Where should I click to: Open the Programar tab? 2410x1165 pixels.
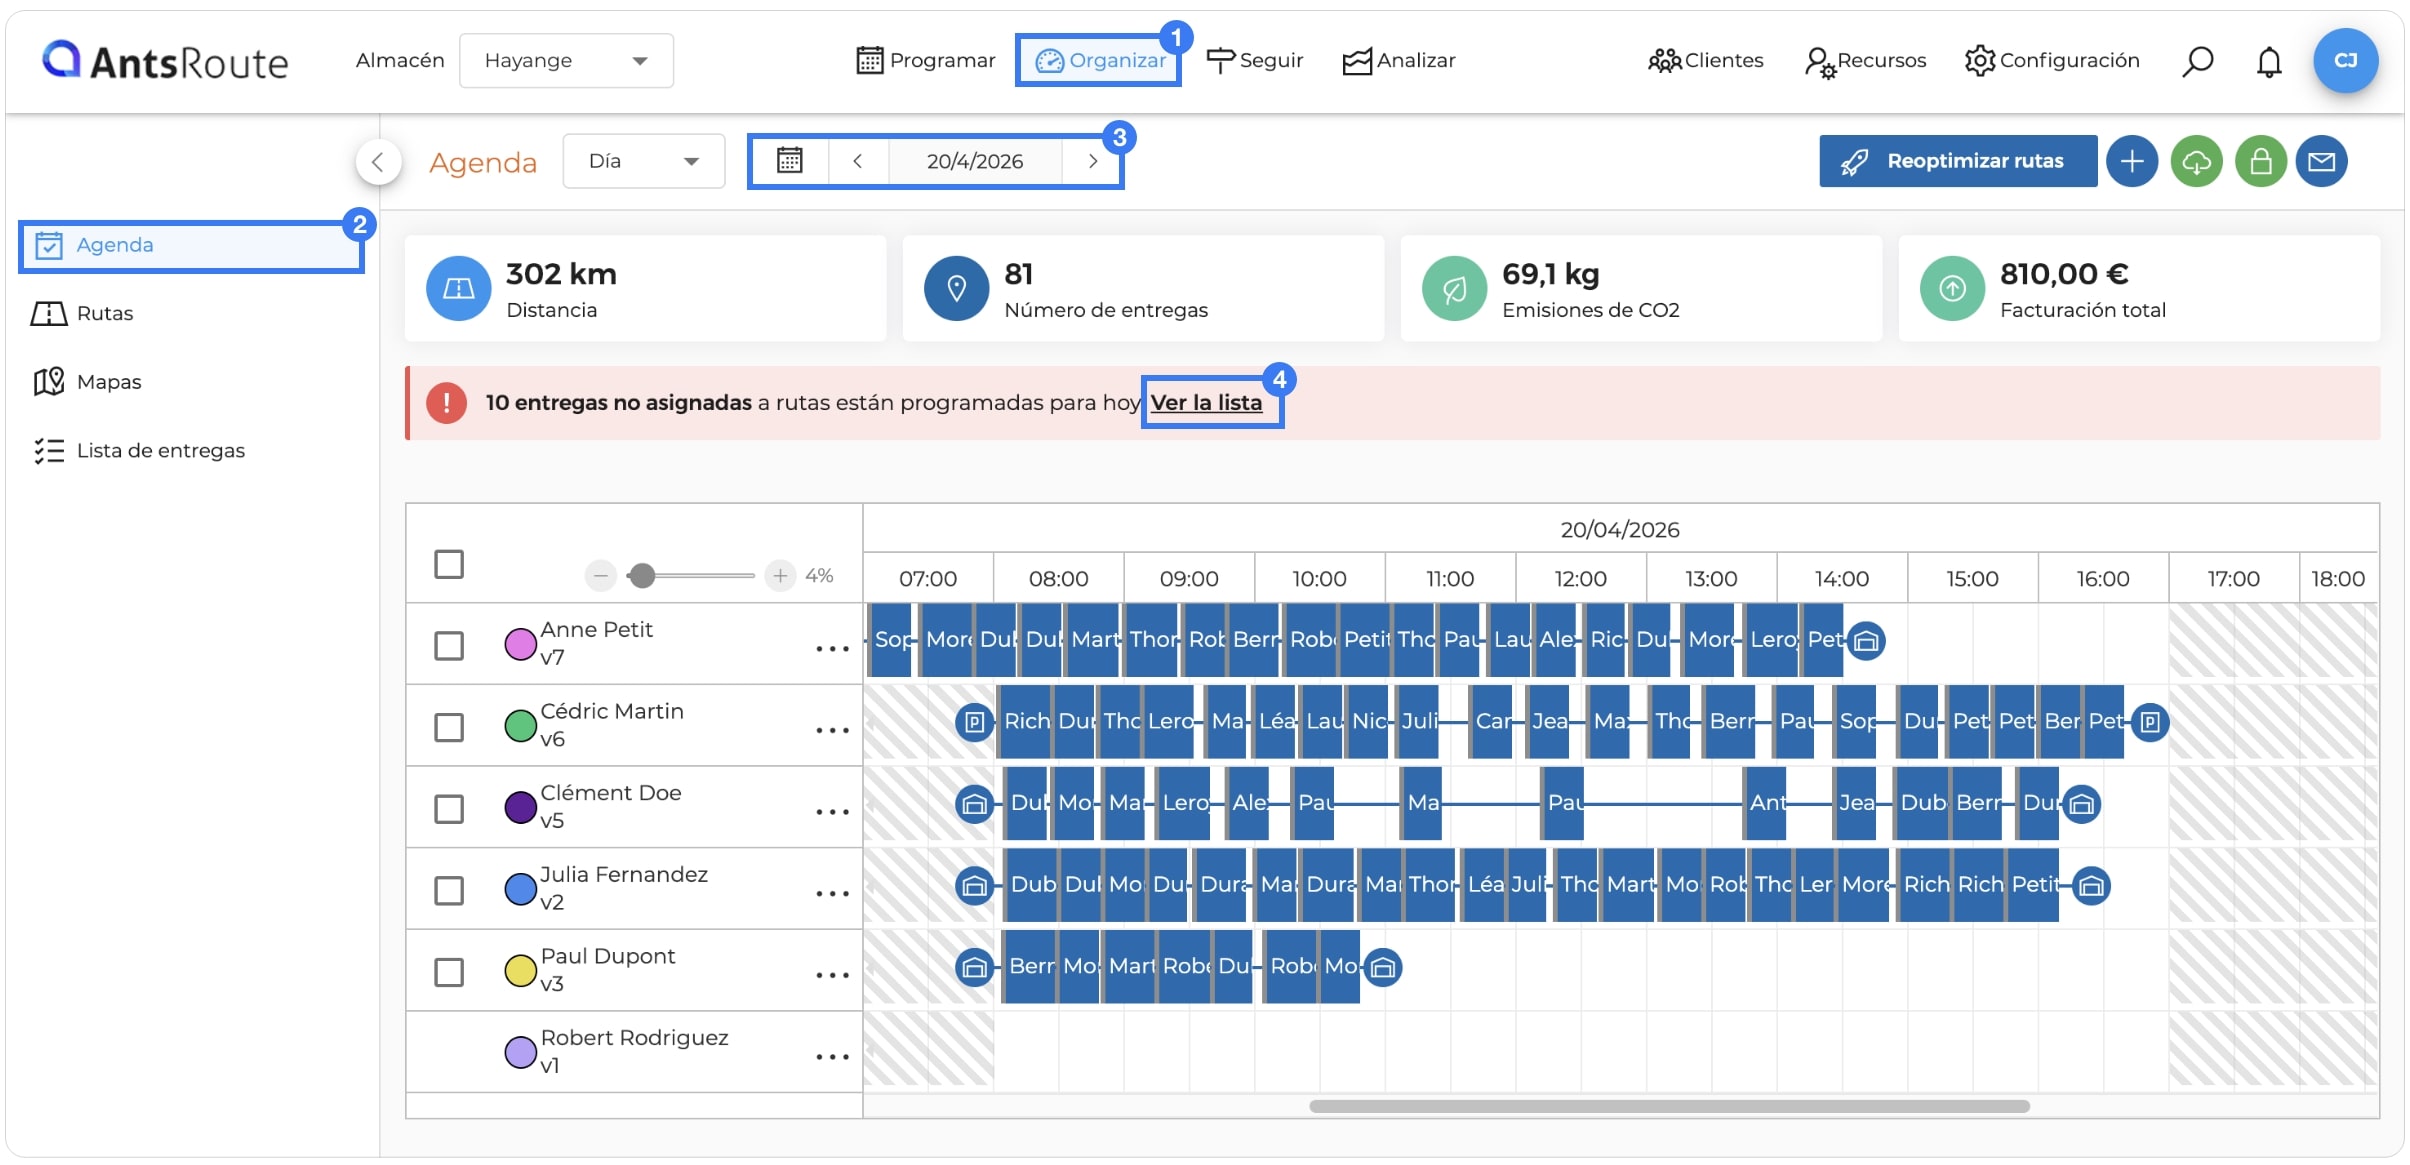pyautogui.click(x=926, y=61)
